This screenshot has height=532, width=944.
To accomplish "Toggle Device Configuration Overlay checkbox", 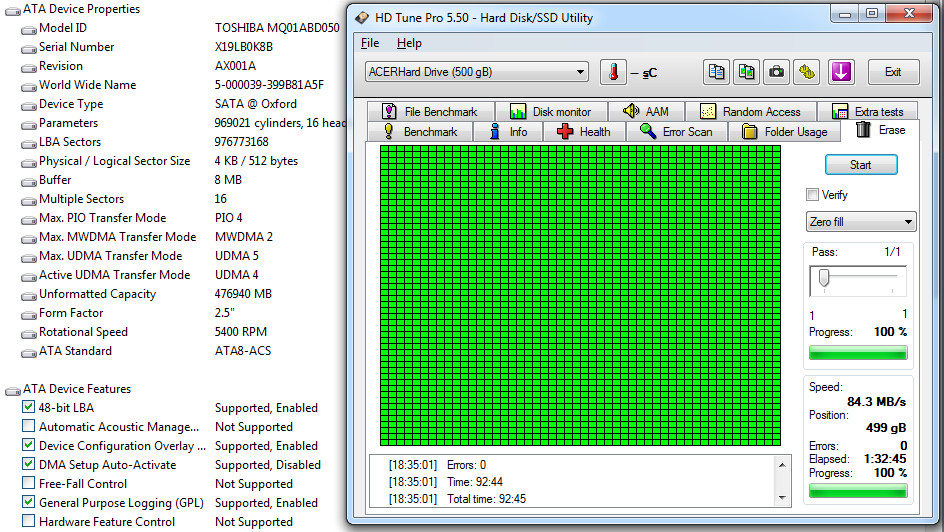I will [x=28, y=445].
